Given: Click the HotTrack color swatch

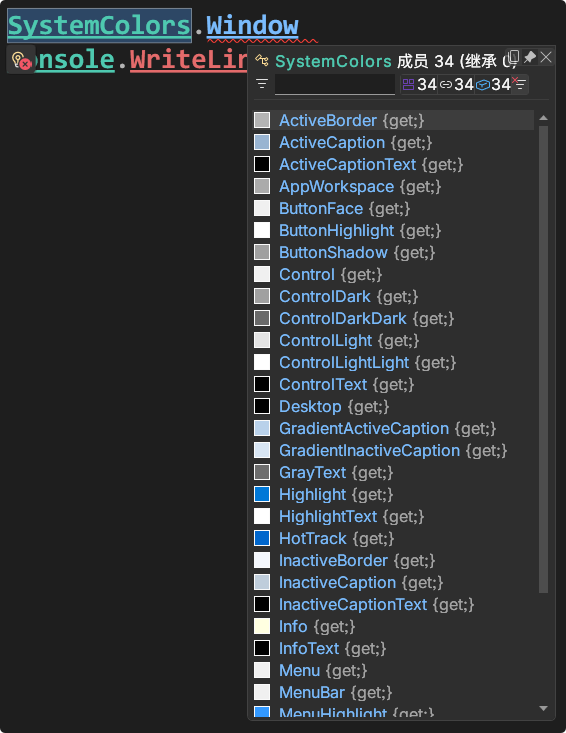Looking at the screenshot, I should (x=262, y=538).
